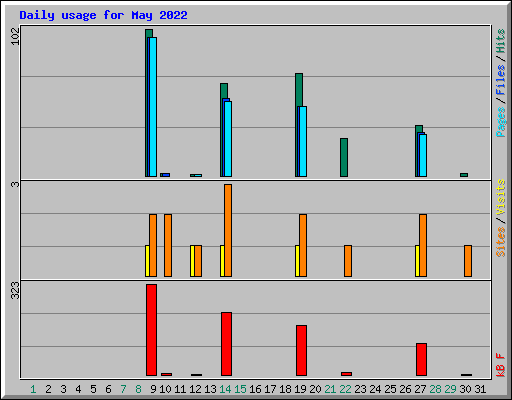Screen dimensions: 512x400
Task: Select the orange Sites bar for day 30
Action: (x=468, y=261)
